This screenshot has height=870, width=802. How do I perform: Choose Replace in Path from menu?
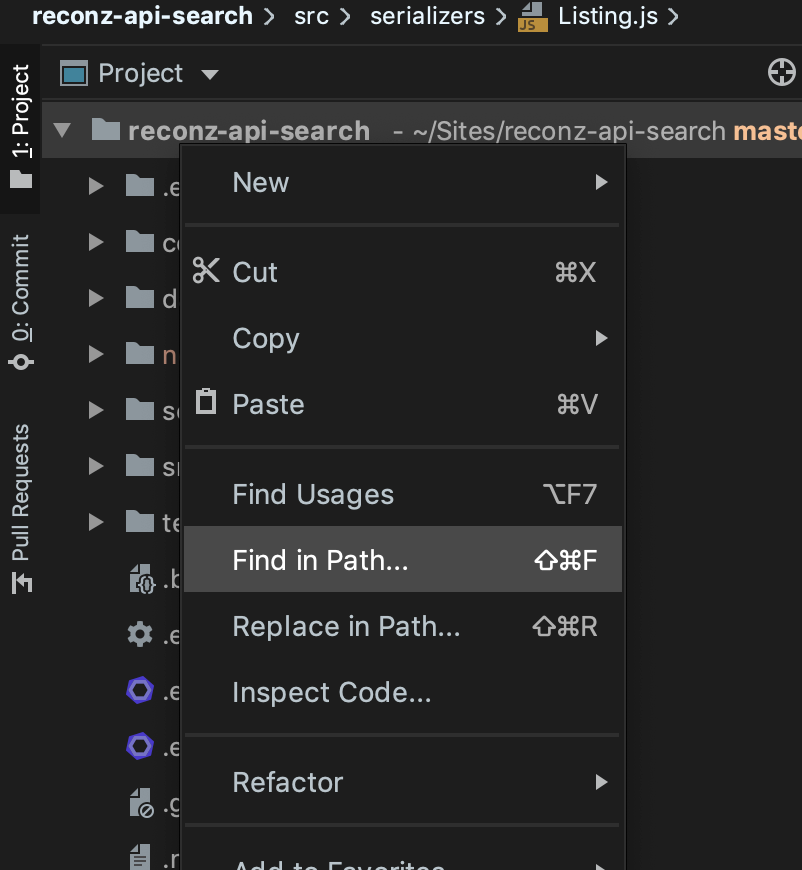click(400, 627)
